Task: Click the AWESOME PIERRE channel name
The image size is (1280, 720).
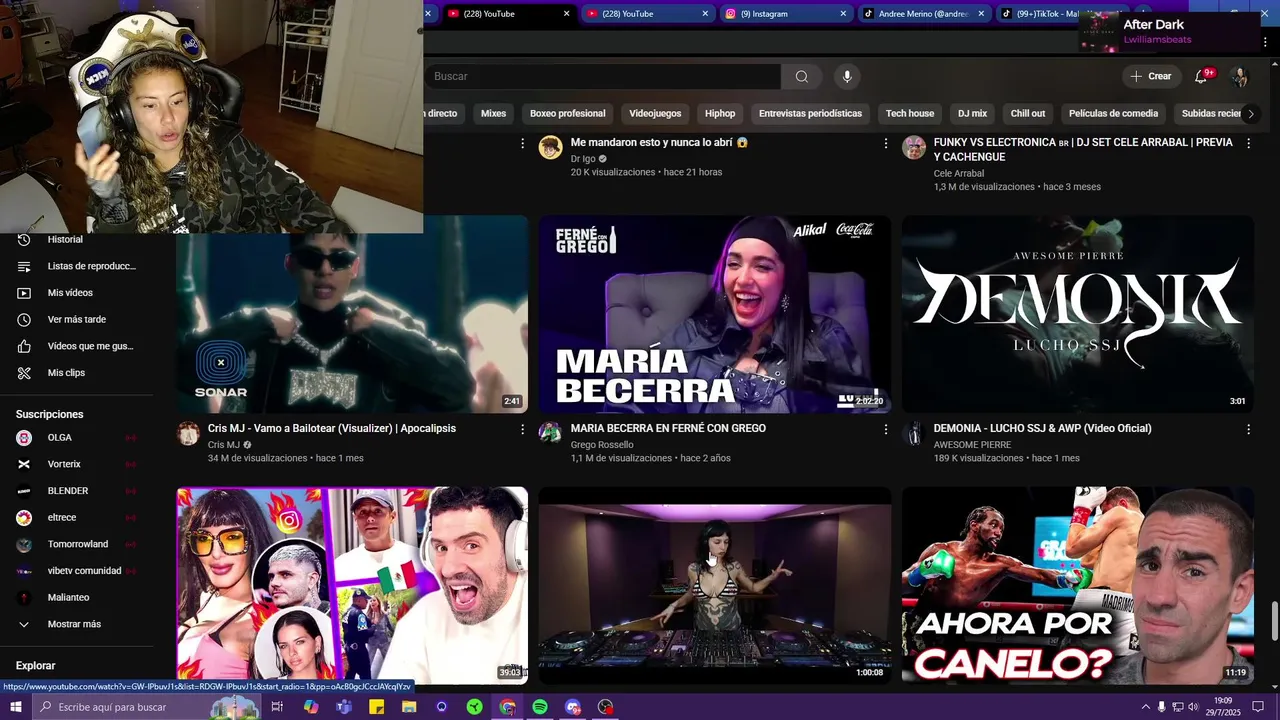Action: (x=972, y=445)
